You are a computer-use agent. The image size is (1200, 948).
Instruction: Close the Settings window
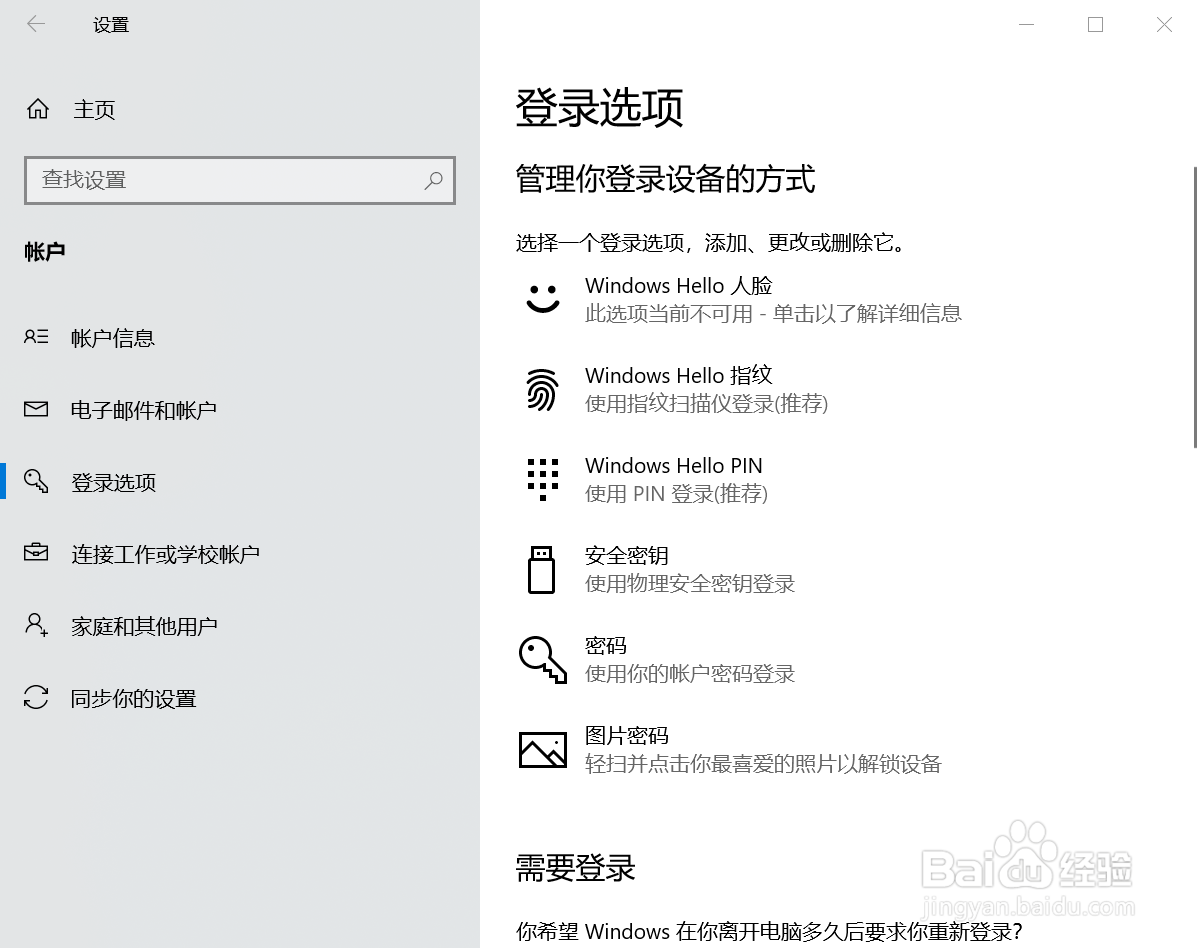[1164, 25]
